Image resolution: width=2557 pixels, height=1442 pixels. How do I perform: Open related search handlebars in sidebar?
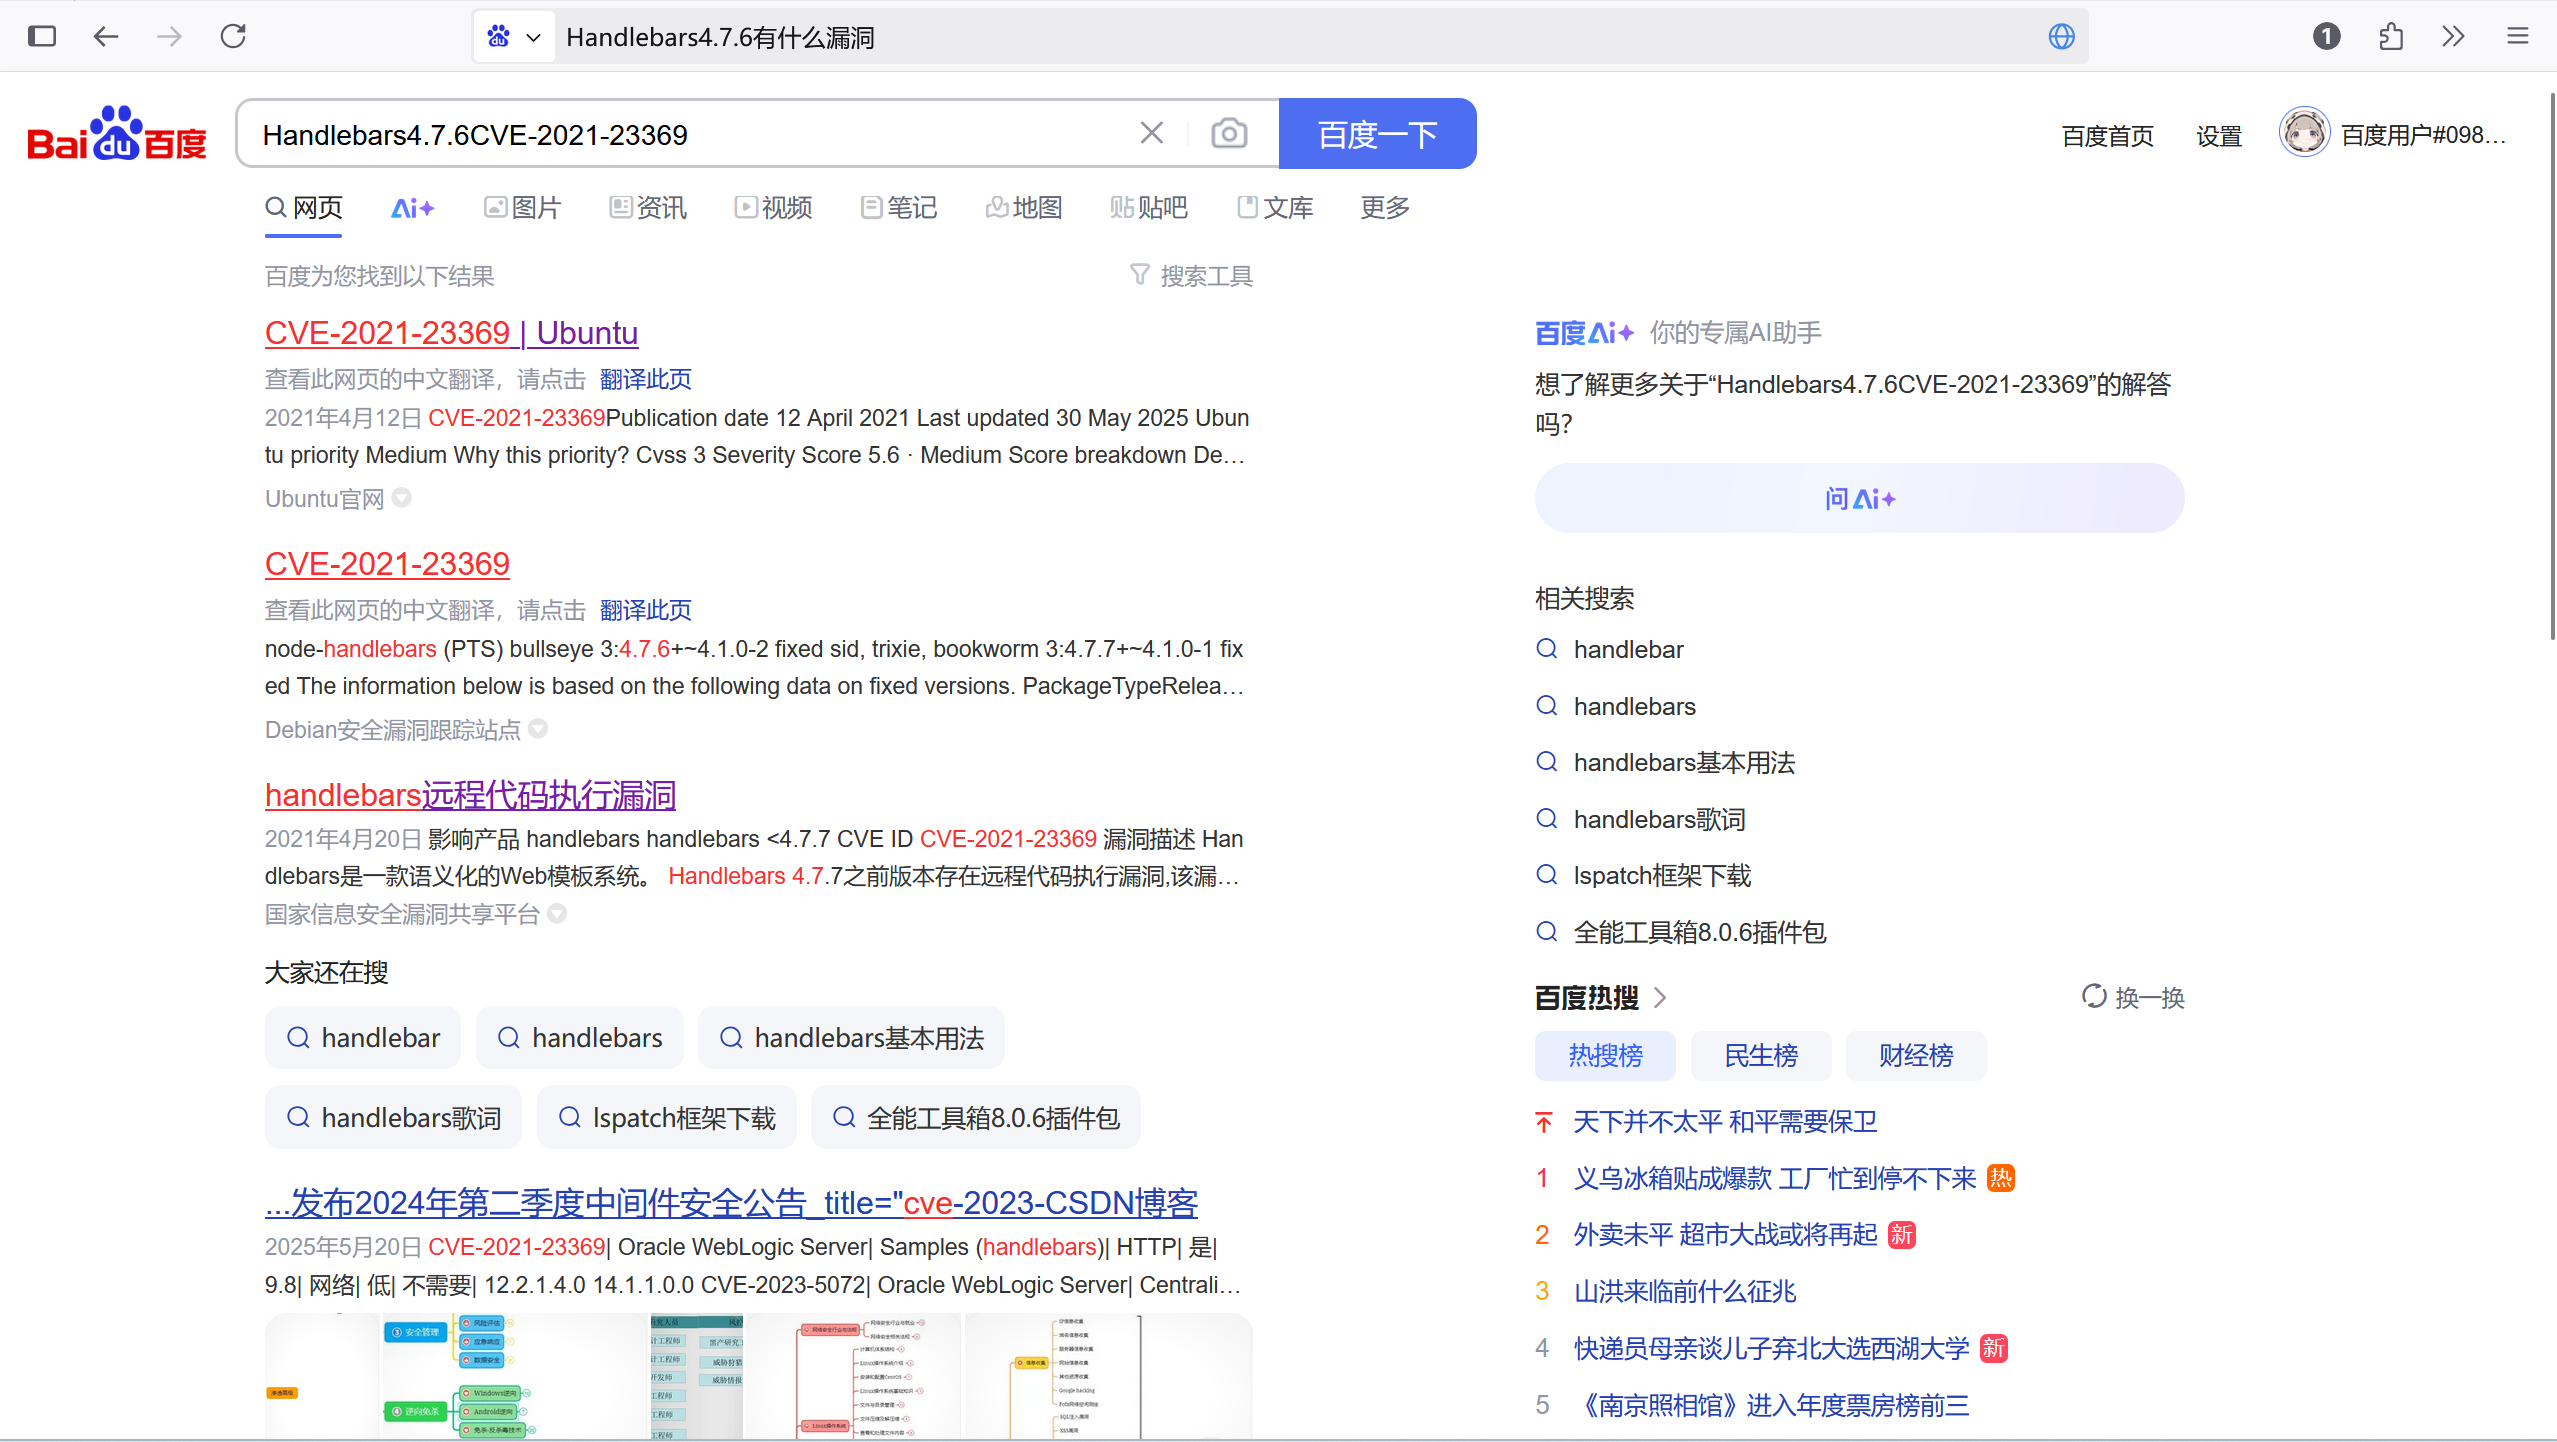click(1634, 706)
